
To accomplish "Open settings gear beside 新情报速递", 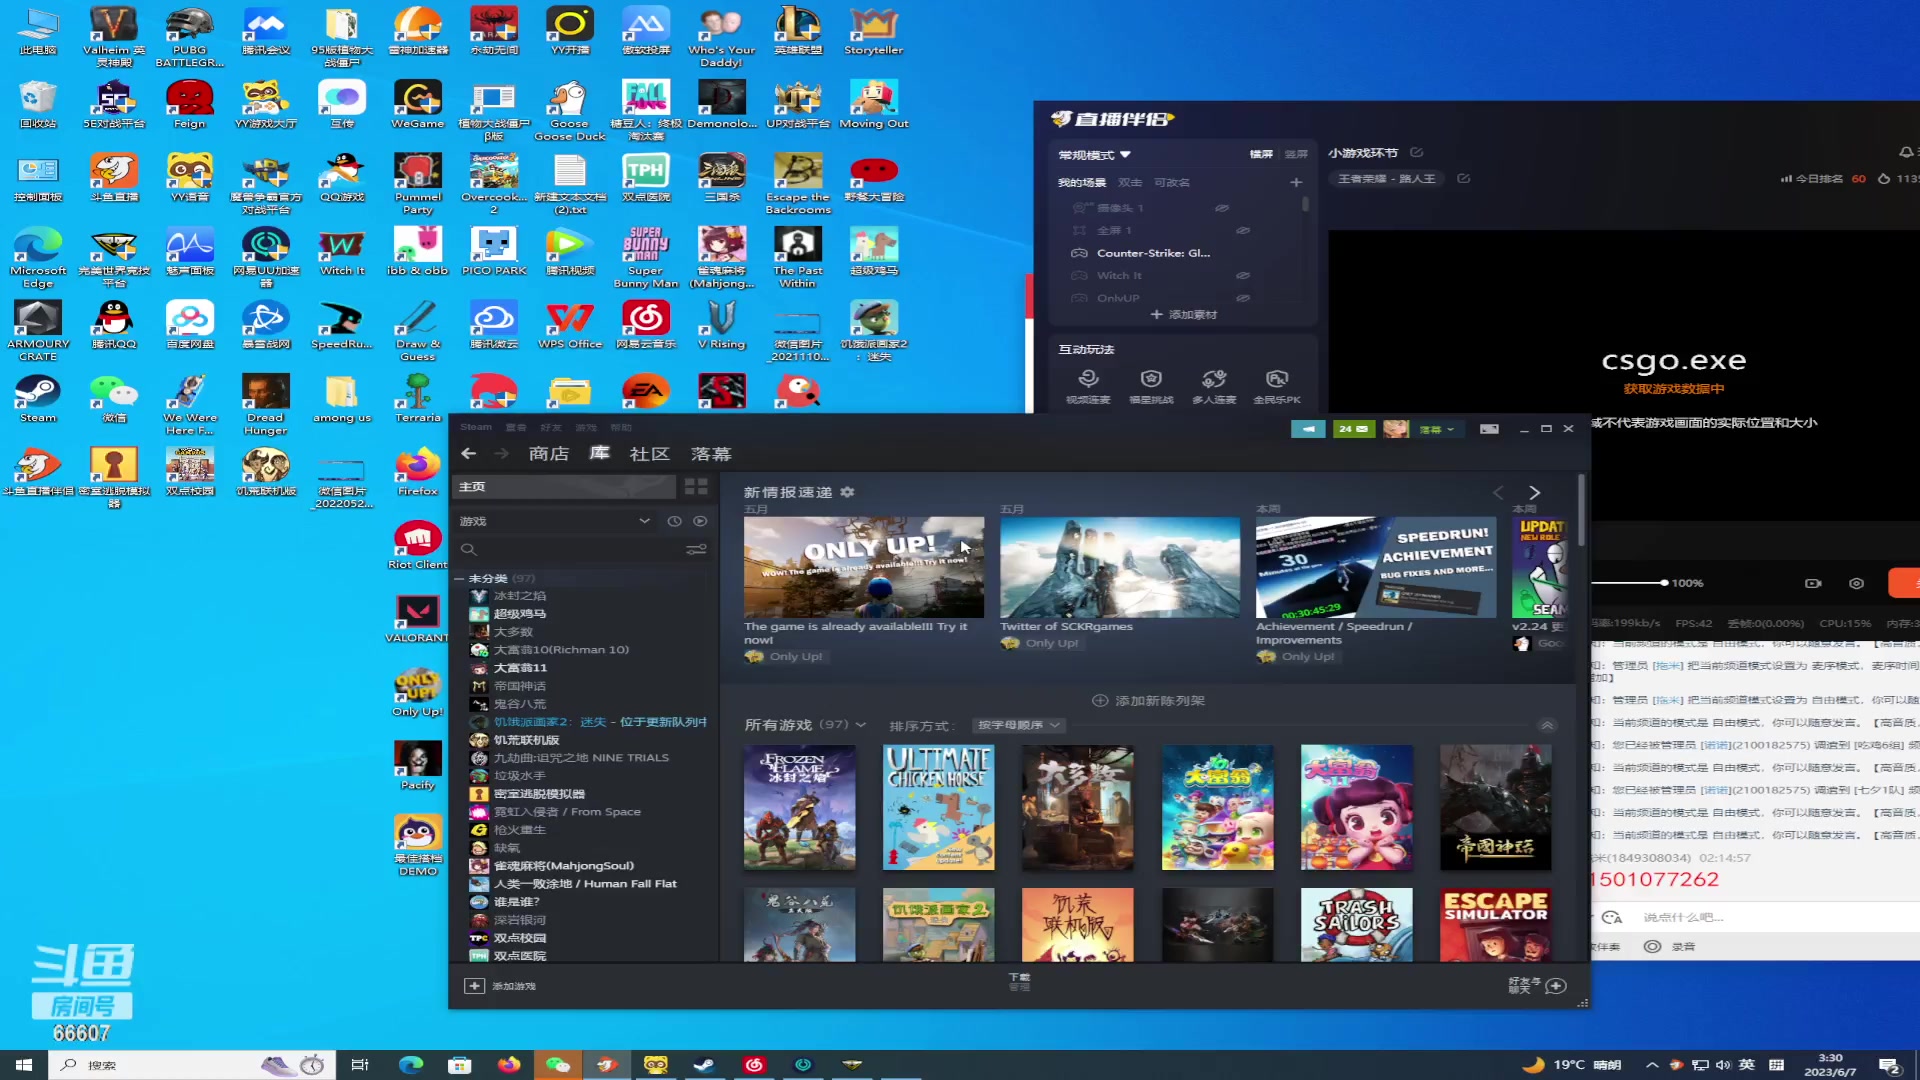I will coord(847,492).
